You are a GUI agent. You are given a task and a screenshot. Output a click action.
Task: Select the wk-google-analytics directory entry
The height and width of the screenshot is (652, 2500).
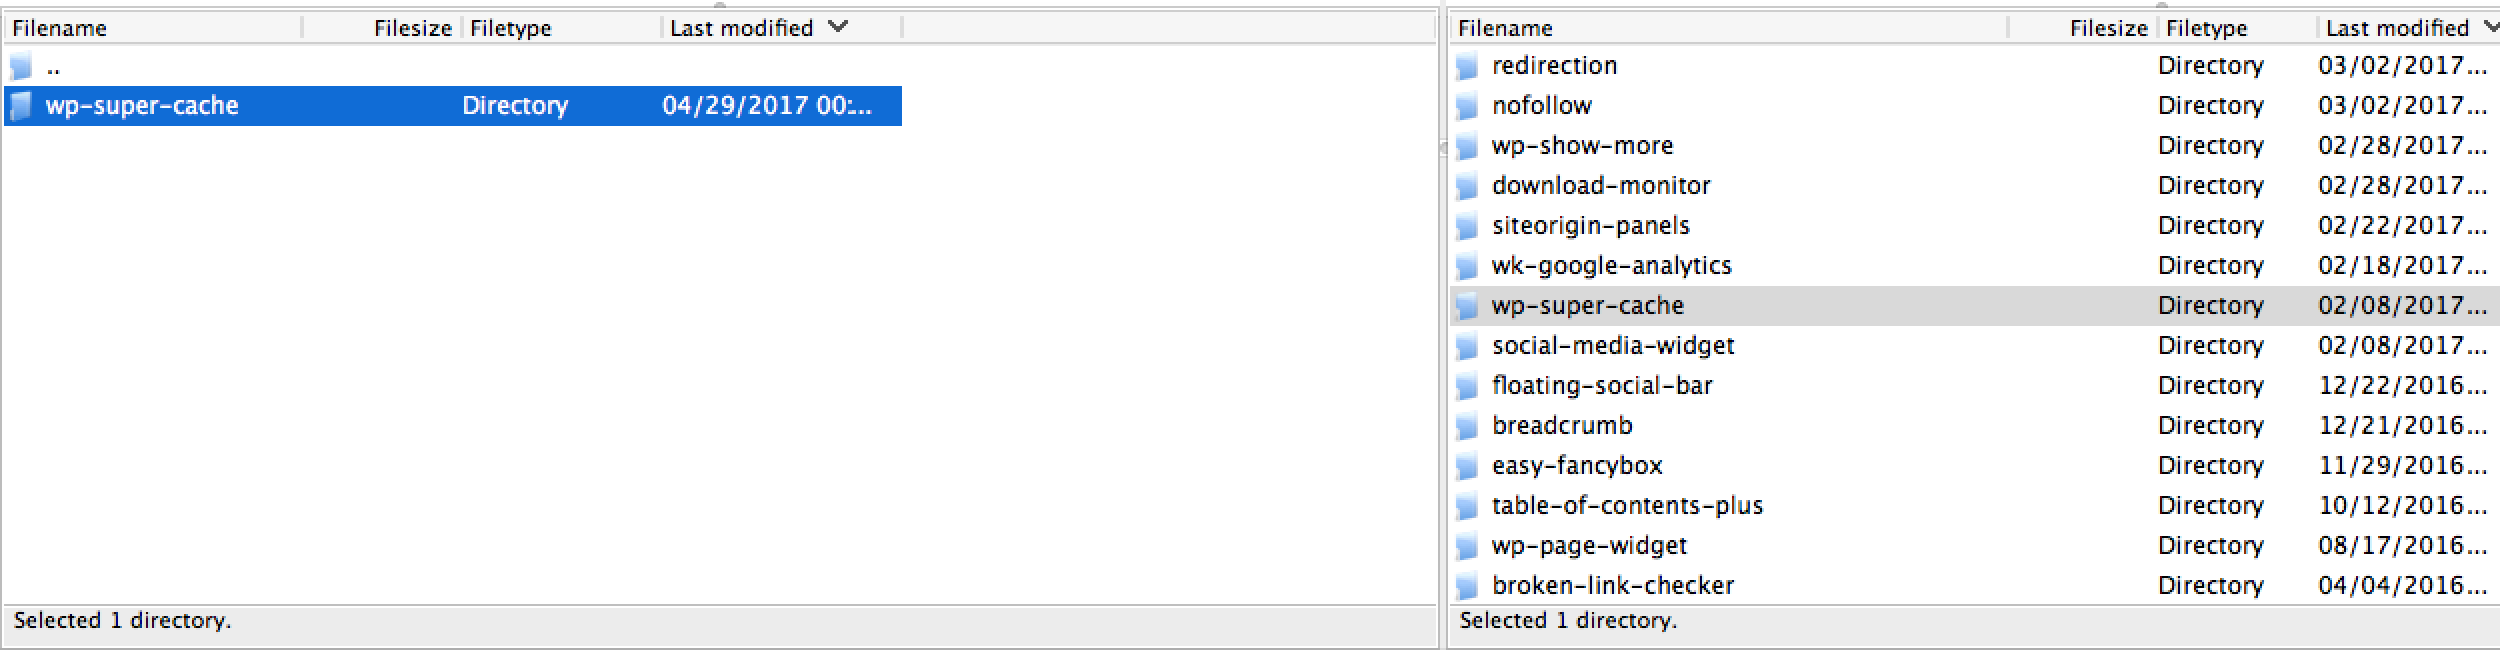(1975, 266)
